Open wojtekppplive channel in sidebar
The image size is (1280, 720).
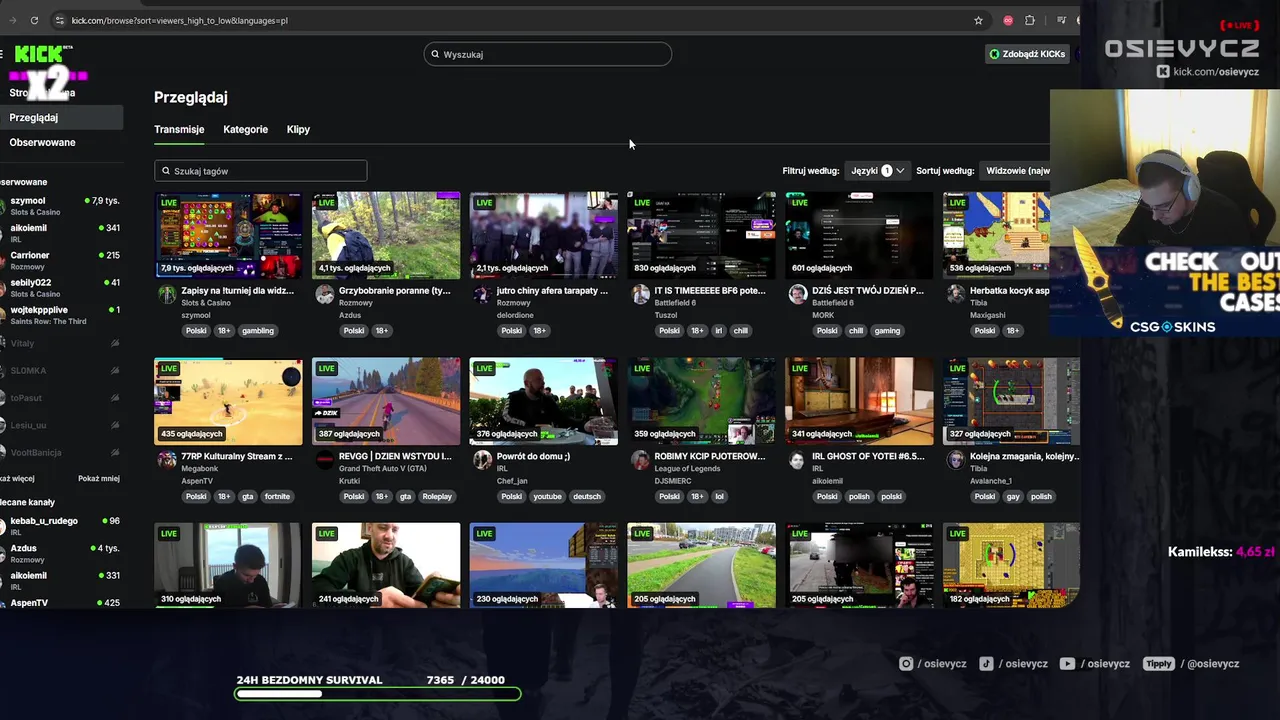[61, 315]
